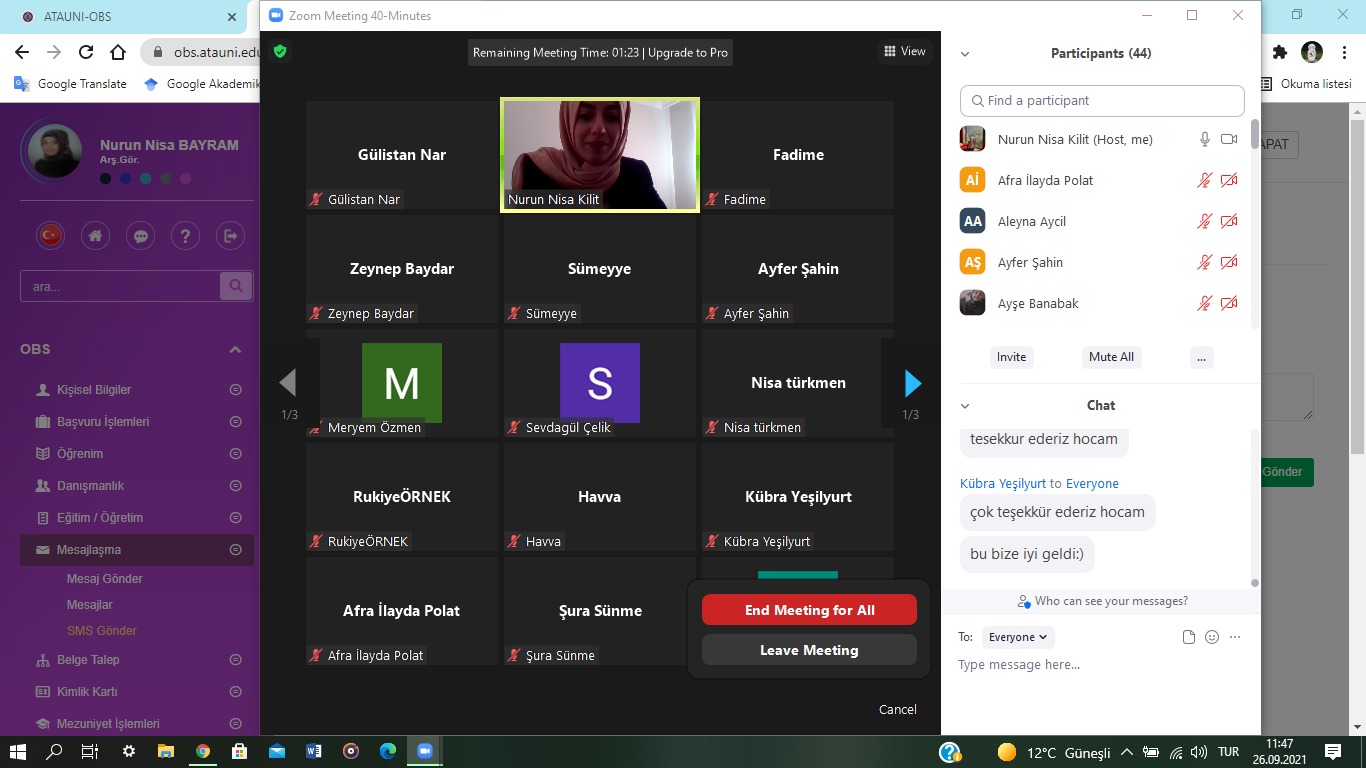The image size is (1366, 768).
Task: Open the emoji picker in chat
Action: [x=1212, y=637]
